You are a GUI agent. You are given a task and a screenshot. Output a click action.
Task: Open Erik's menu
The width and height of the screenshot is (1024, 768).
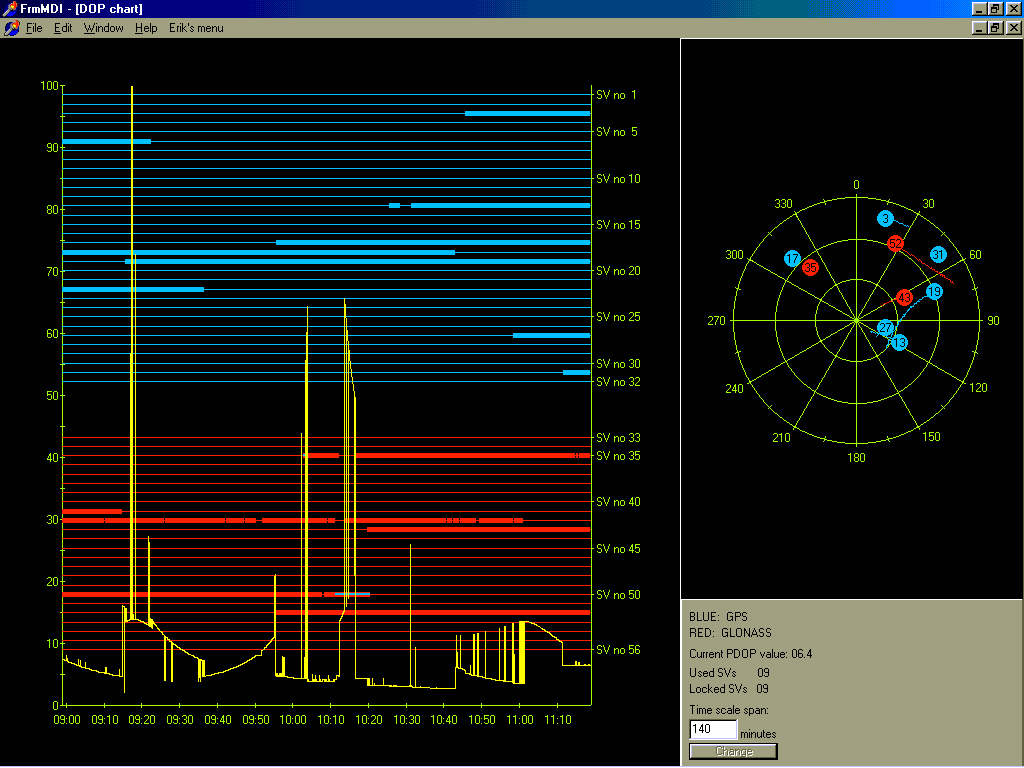pos(196,28)
